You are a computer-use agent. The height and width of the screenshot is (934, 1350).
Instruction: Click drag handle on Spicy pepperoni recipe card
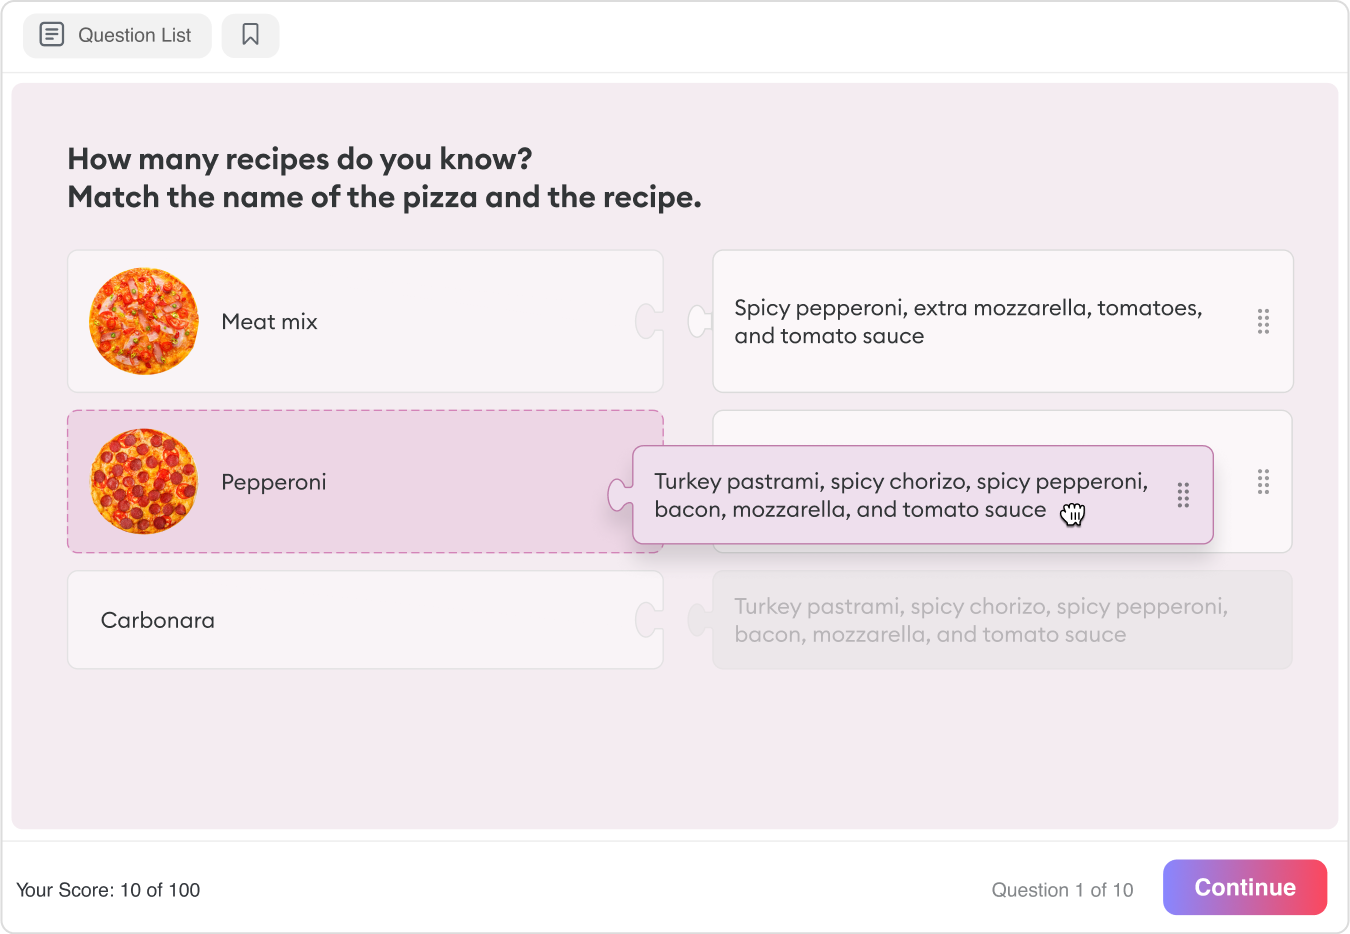point(1263,321)
